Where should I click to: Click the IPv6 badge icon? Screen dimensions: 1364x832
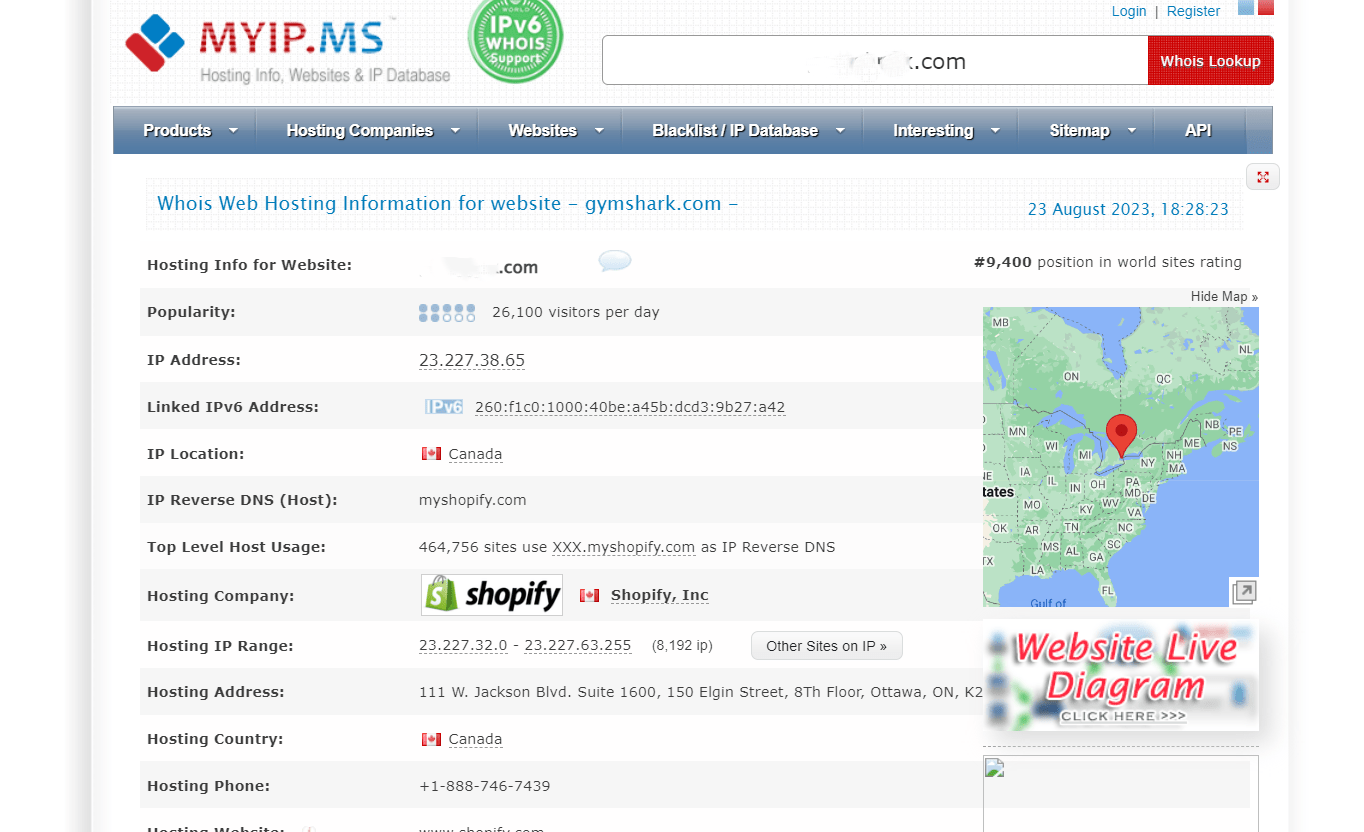coord(444,407)
